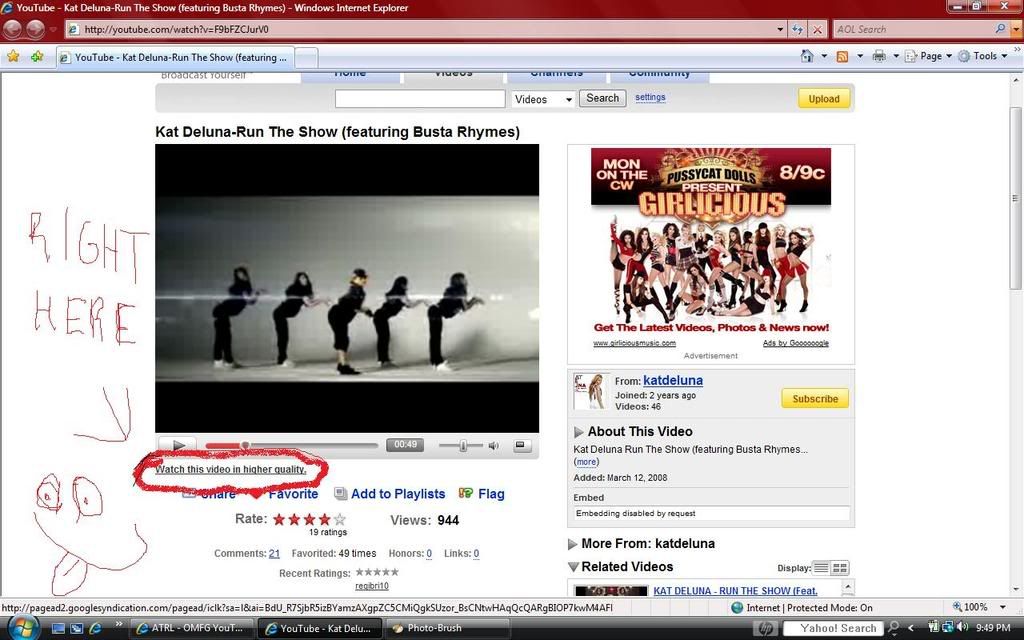Click the YouTube search text field
Image resolution: width=1024 pixels, height=640 pixels.
click(420, 99)
